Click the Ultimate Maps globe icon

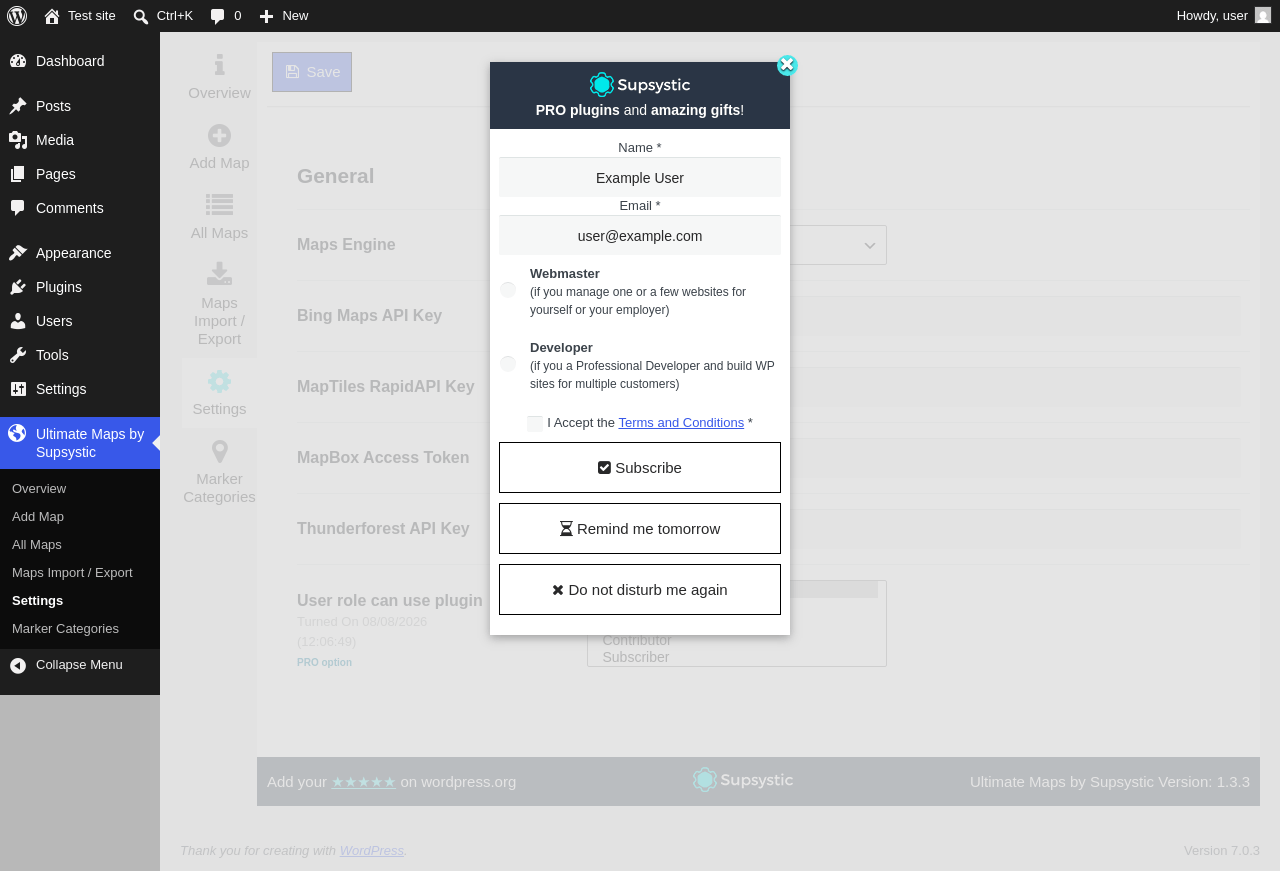click(17, 433)
